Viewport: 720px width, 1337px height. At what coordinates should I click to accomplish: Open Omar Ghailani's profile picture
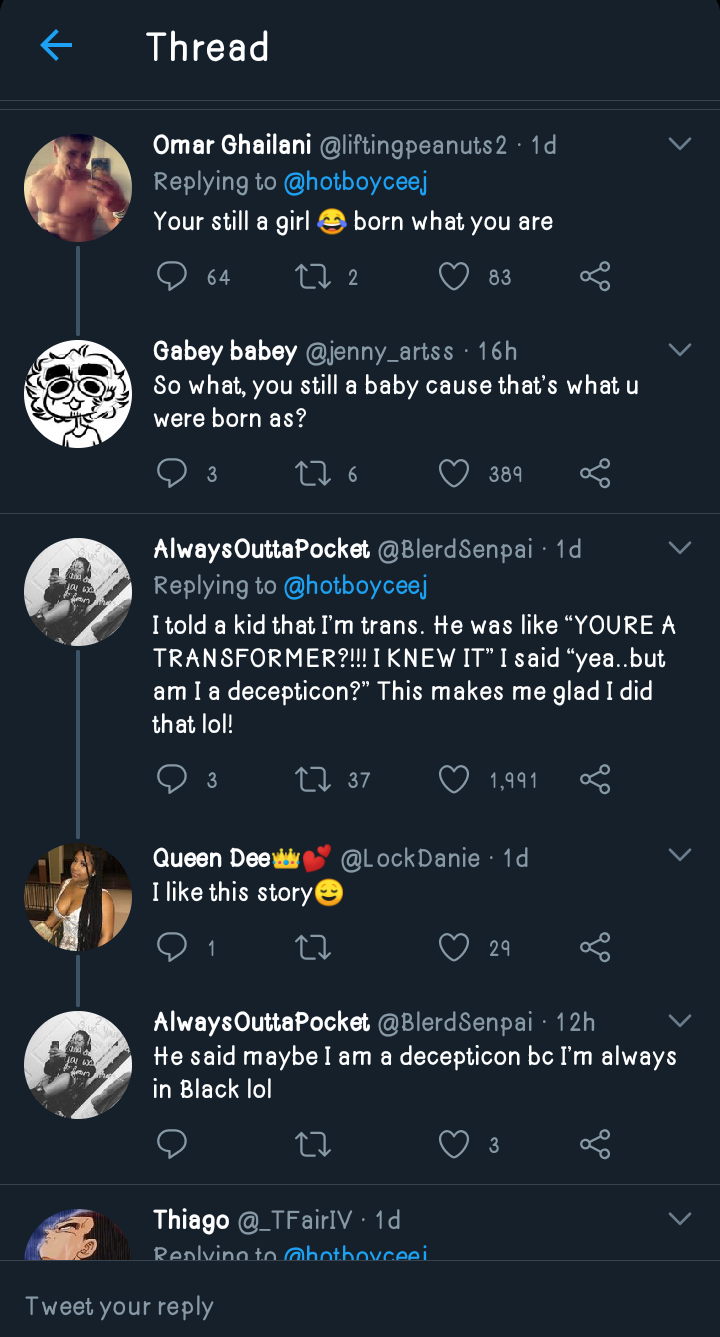[78, 189]
